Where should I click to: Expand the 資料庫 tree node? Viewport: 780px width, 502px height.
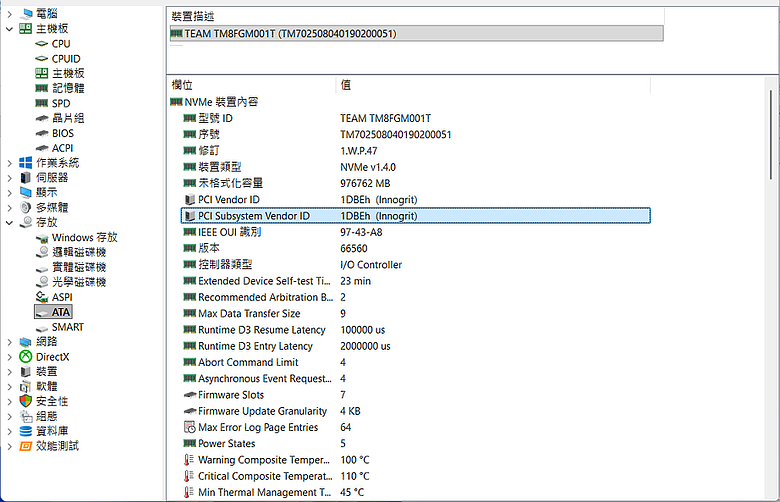[x=9, y=431]
